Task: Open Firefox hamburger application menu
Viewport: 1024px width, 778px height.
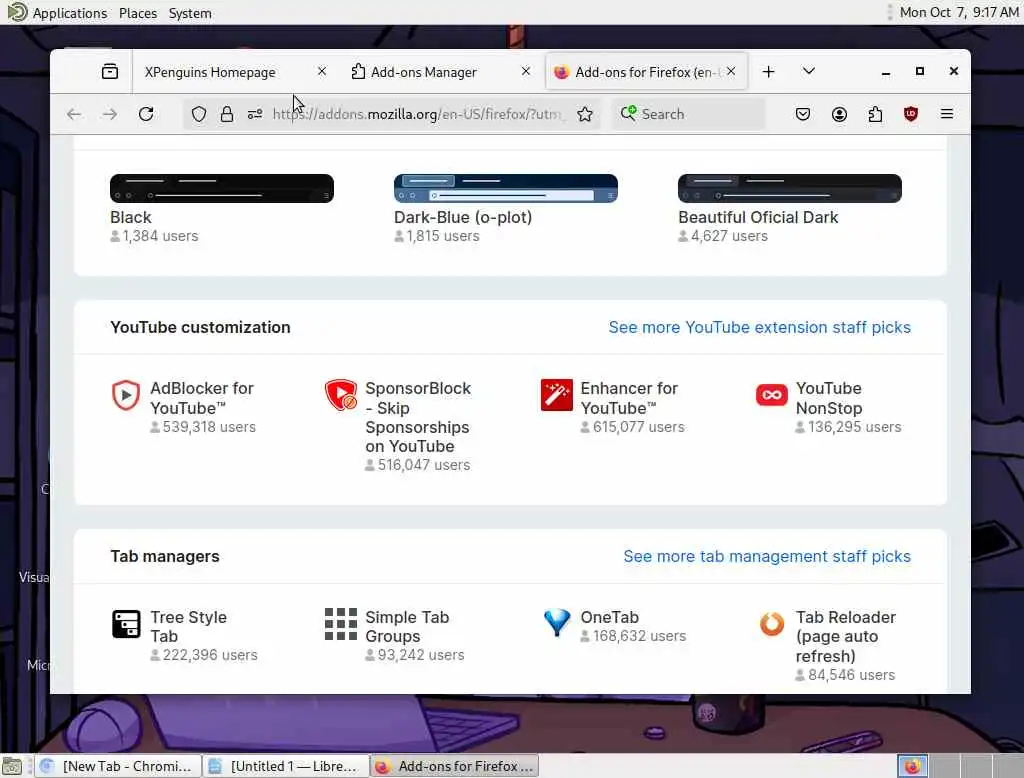Action: tap(947, 114)
